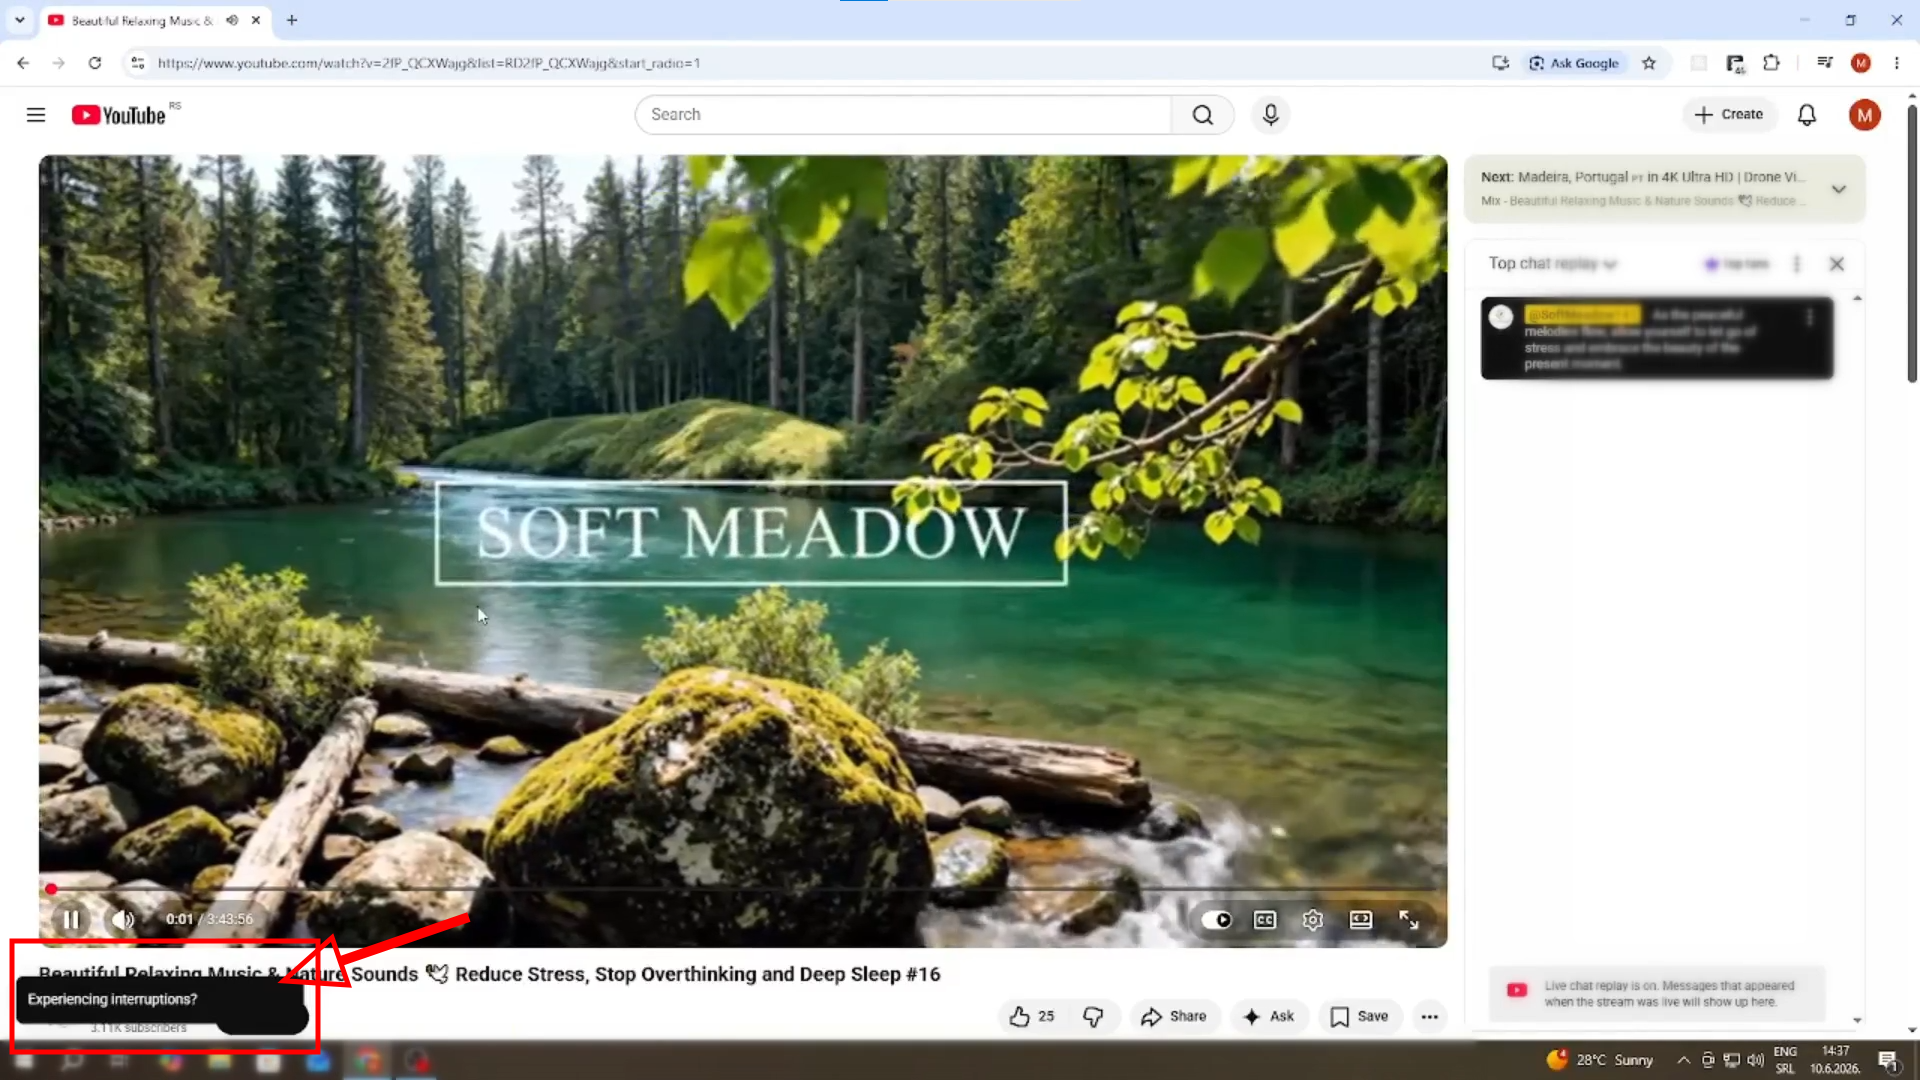Save video to a playlist
This screenshot has width=1920, height=1080.
1359,1016
